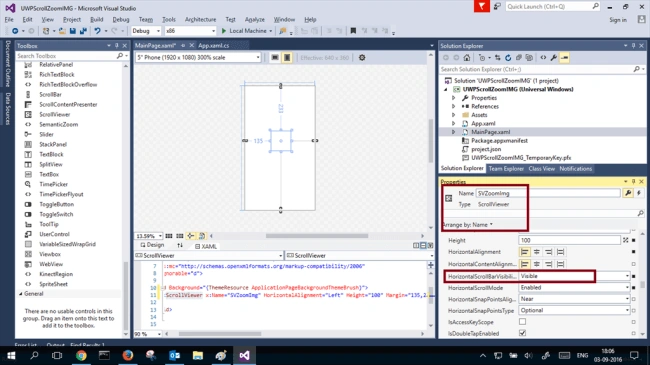Screen dimensions: 650x365
Task: Select WebView in Toolbox
Action: click(51, 264)
